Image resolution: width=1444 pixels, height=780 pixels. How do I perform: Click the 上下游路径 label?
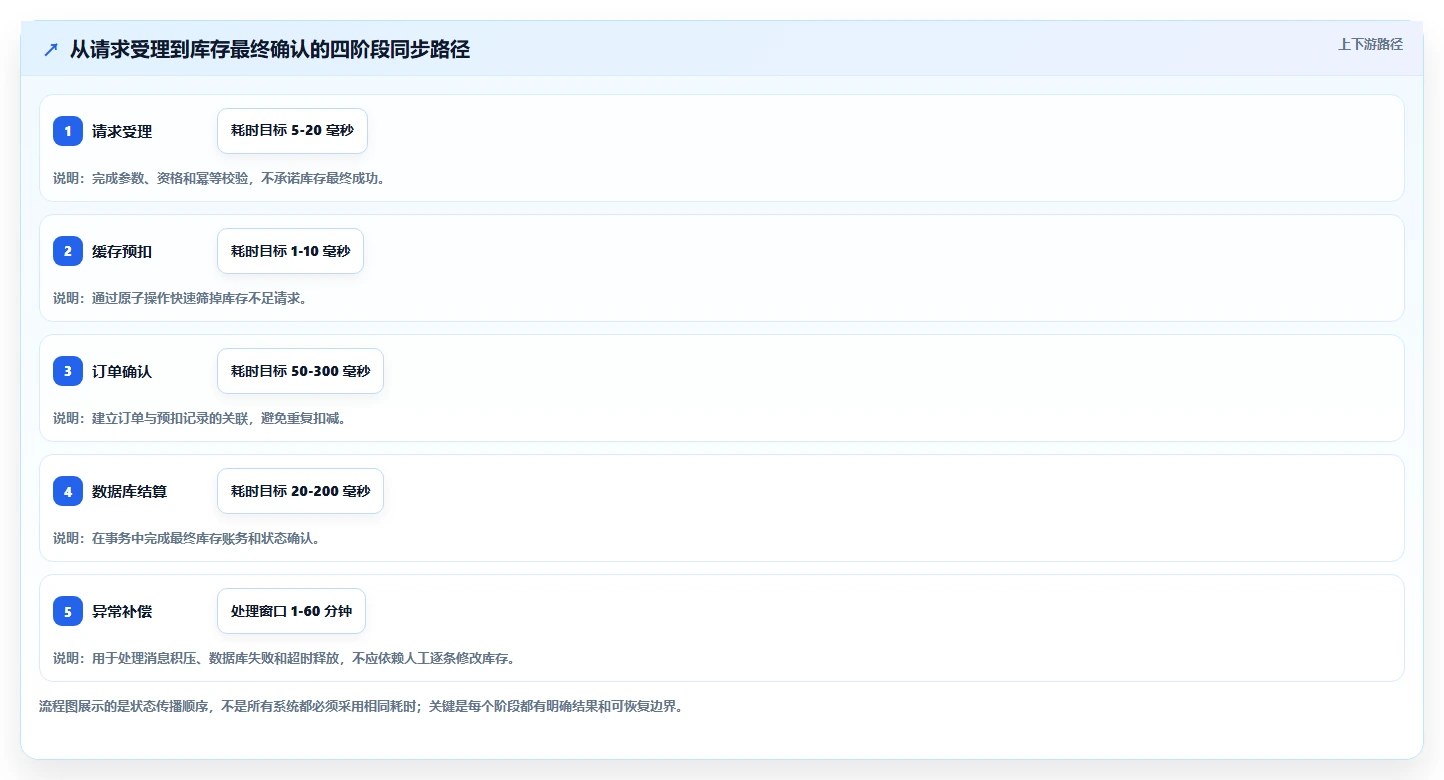[x=1370, y=44]
